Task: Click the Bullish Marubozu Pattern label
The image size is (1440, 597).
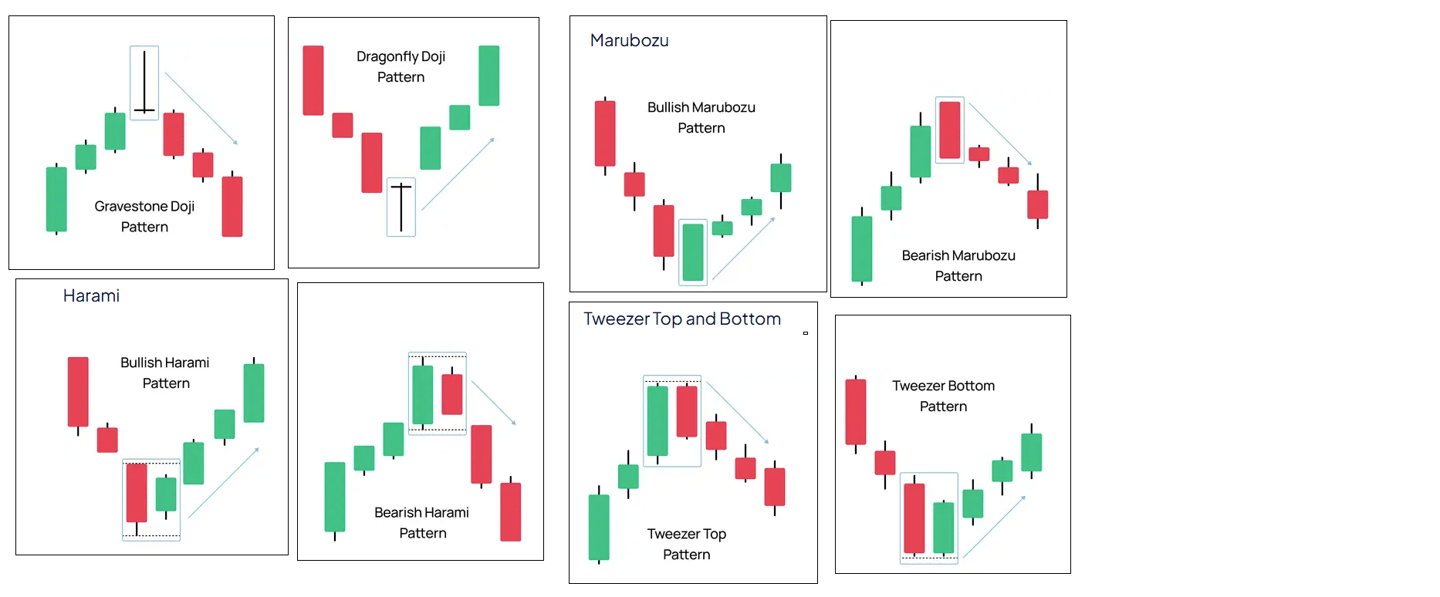Action: coord(701,117)
